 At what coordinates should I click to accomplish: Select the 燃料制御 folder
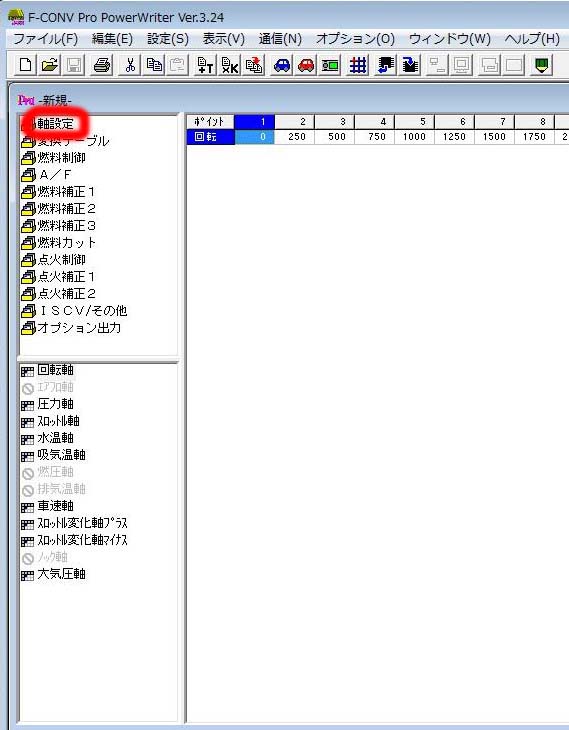(54, 158)
